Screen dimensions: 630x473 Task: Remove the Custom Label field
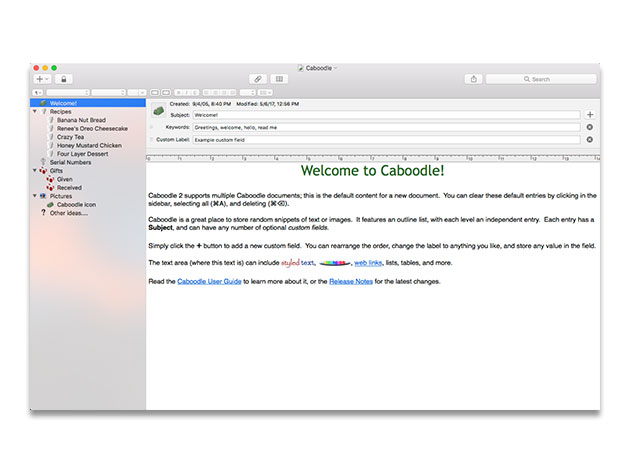click(x=589, y=139)
